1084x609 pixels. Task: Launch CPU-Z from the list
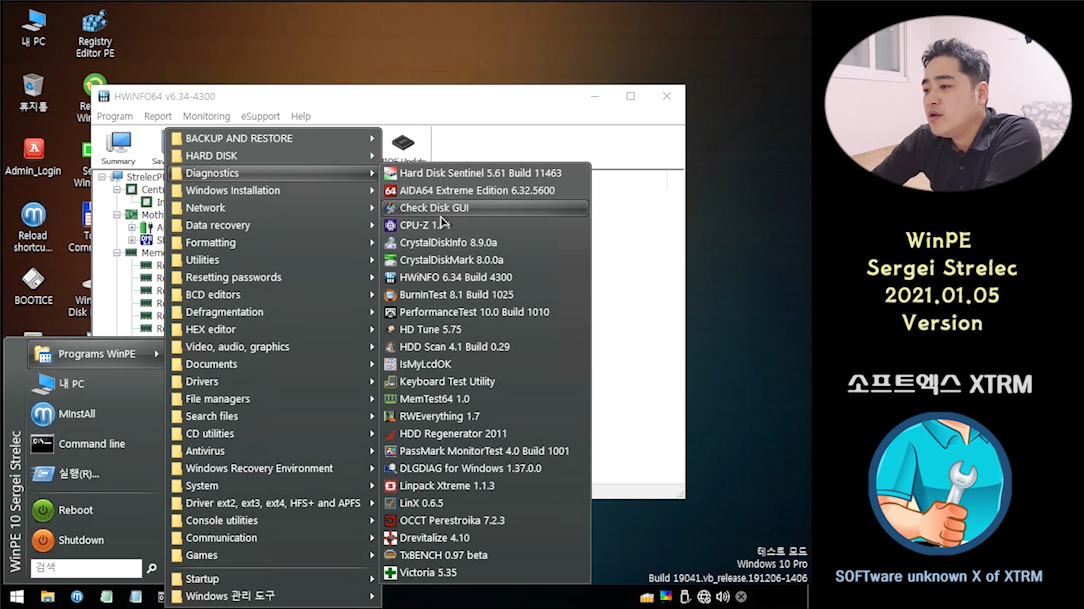click(485, 225)
